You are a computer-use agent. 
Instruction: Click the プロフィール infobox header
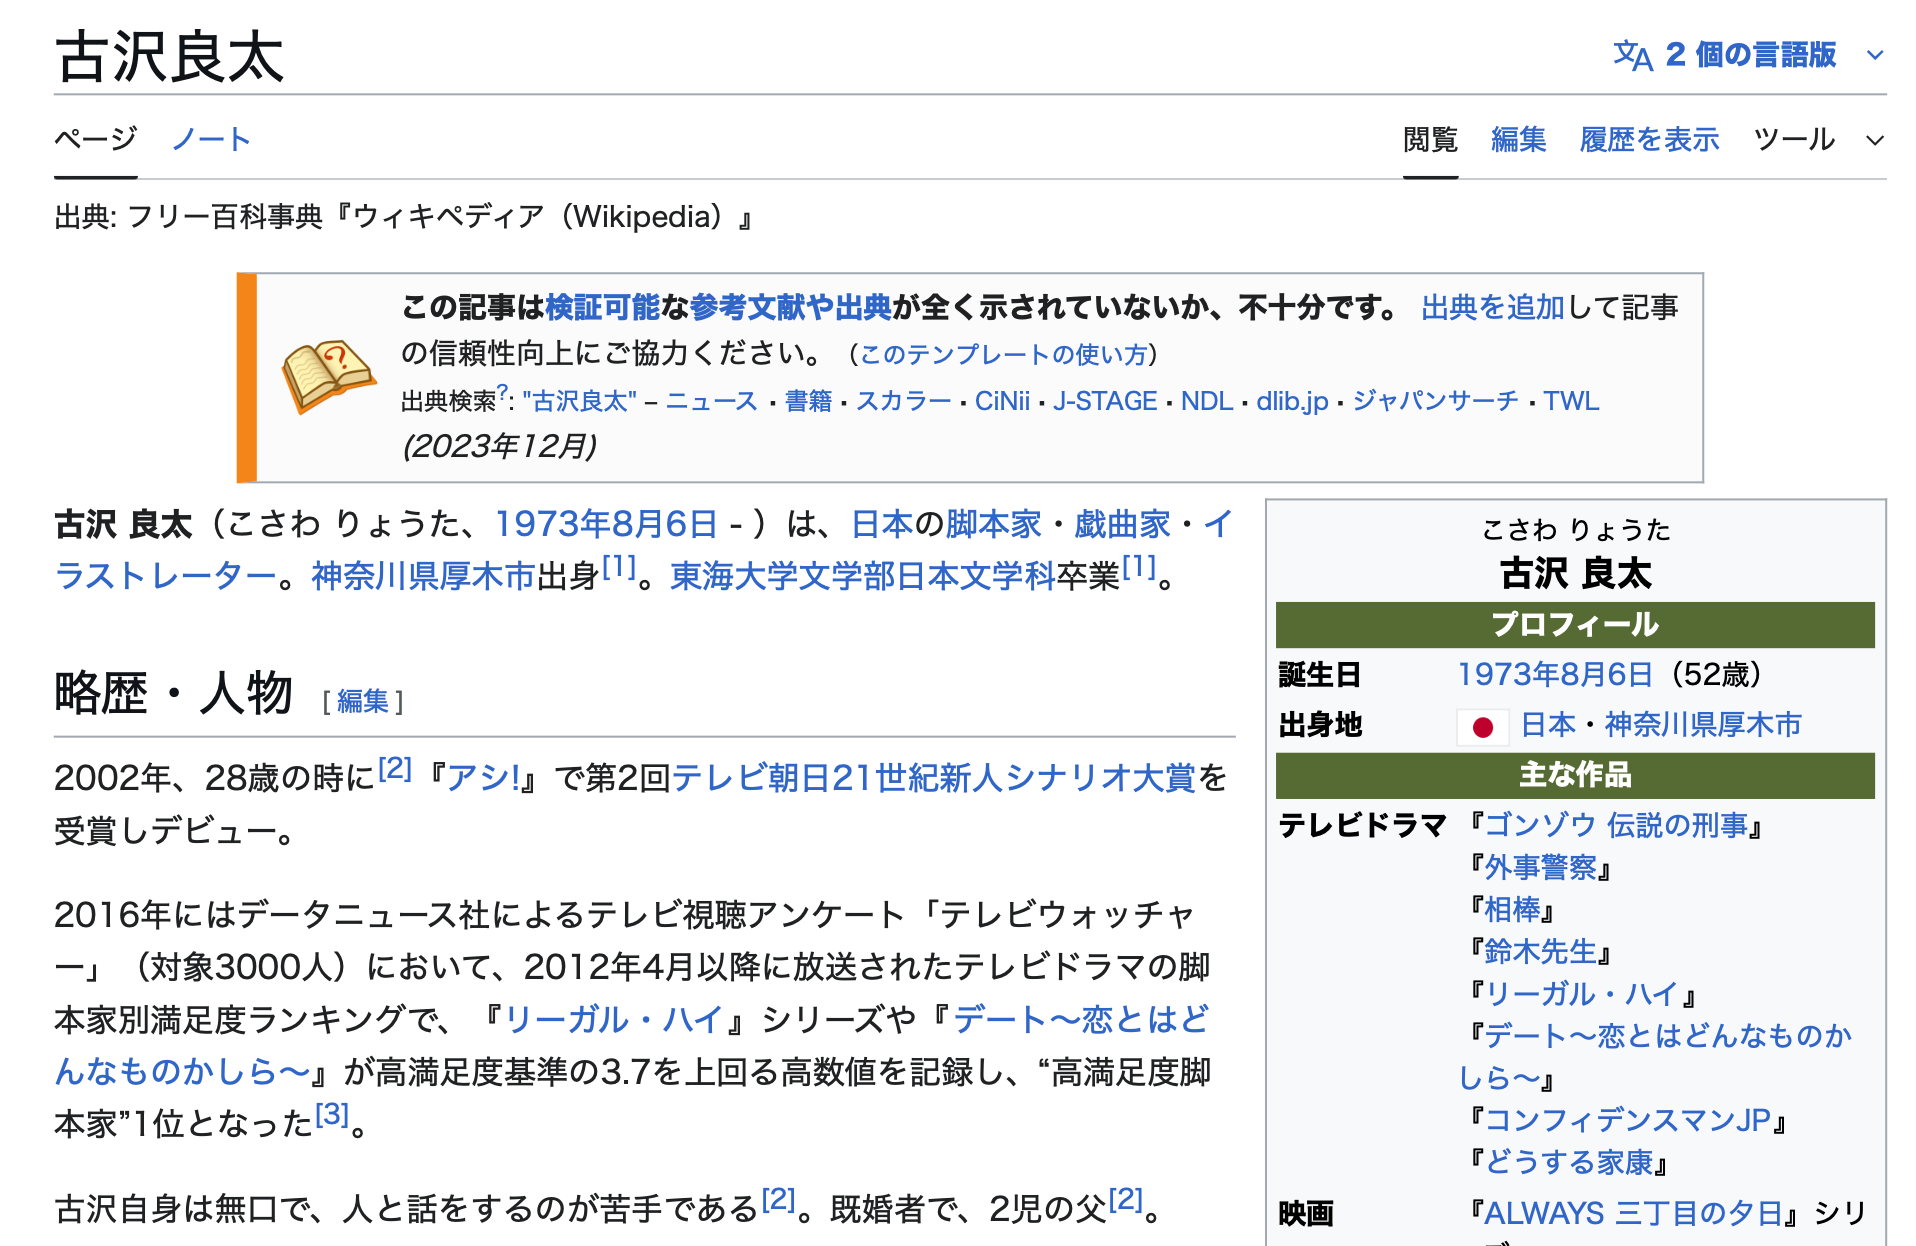pos(1575,625)
